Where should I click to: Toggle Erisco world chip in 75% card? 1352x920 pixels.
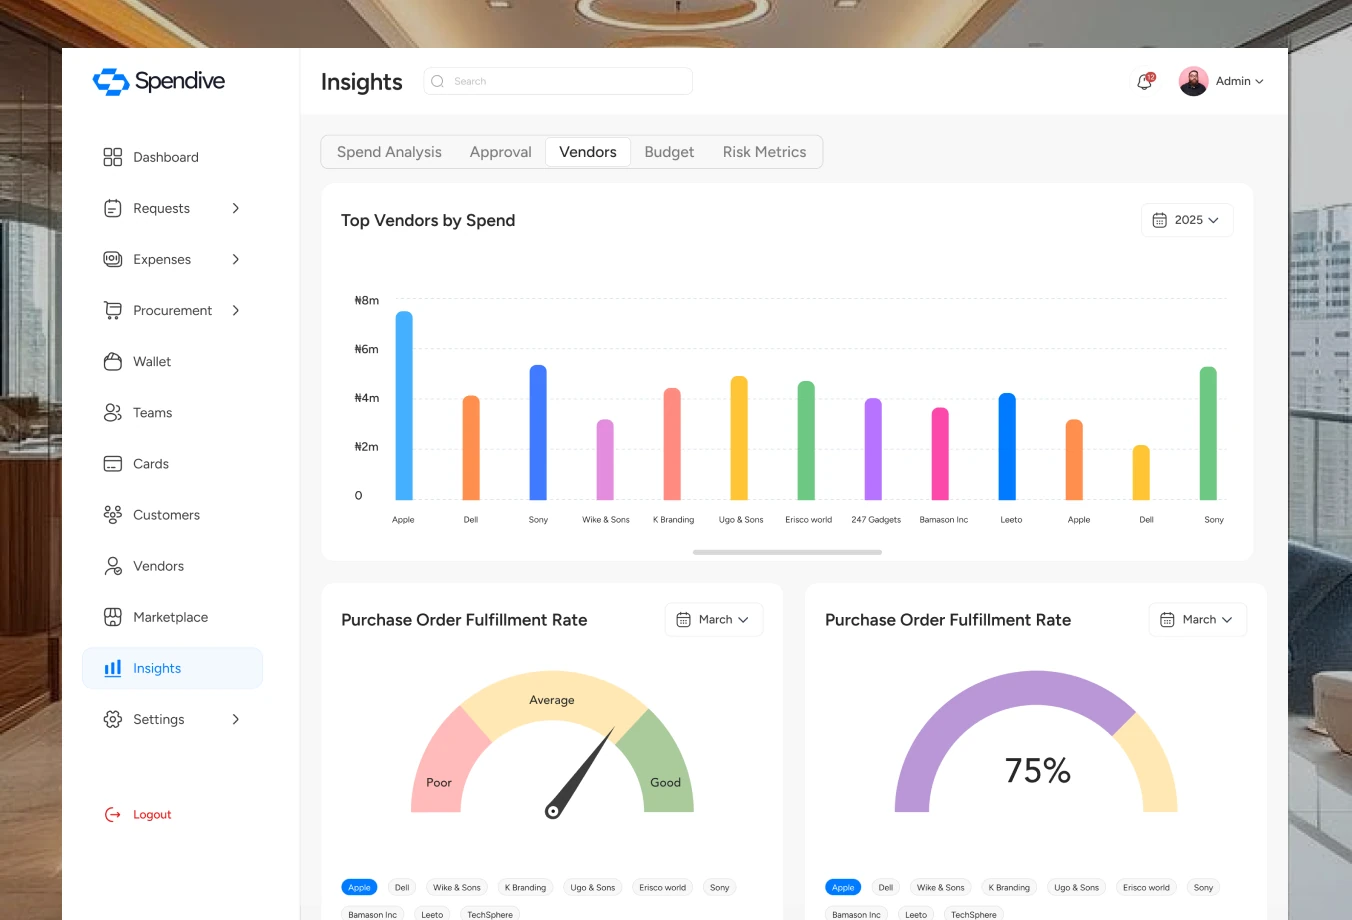[1146, 887]
